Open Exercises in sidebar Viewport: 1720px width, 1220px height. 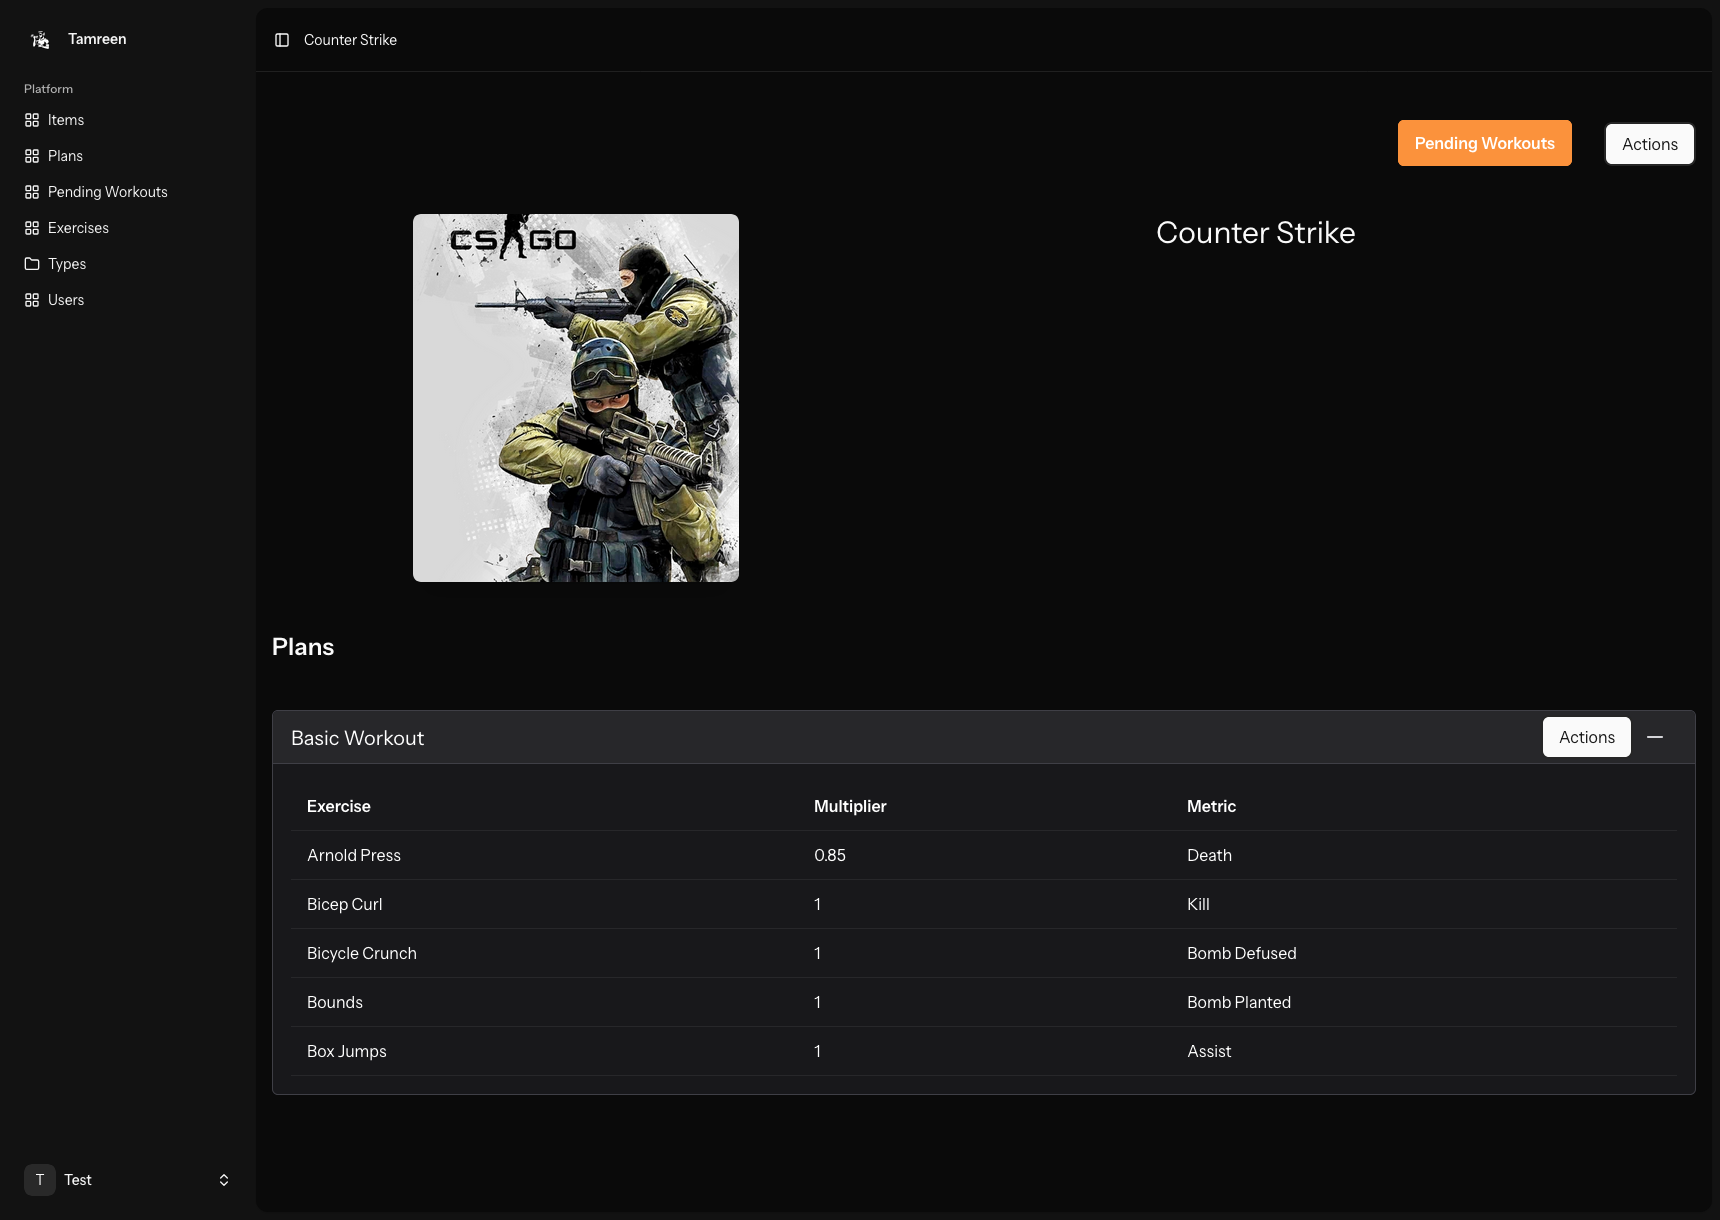[x=128, y=228]
